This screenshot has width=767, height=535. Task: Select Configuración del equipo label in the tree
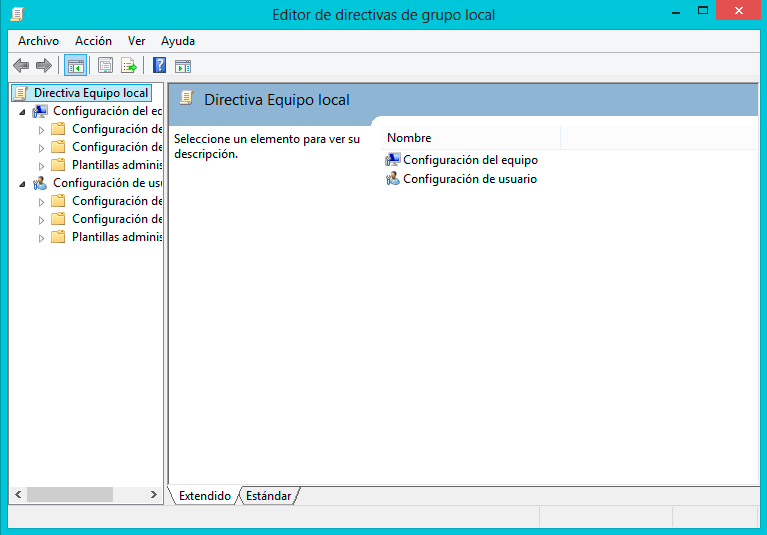tap(108, 111)
